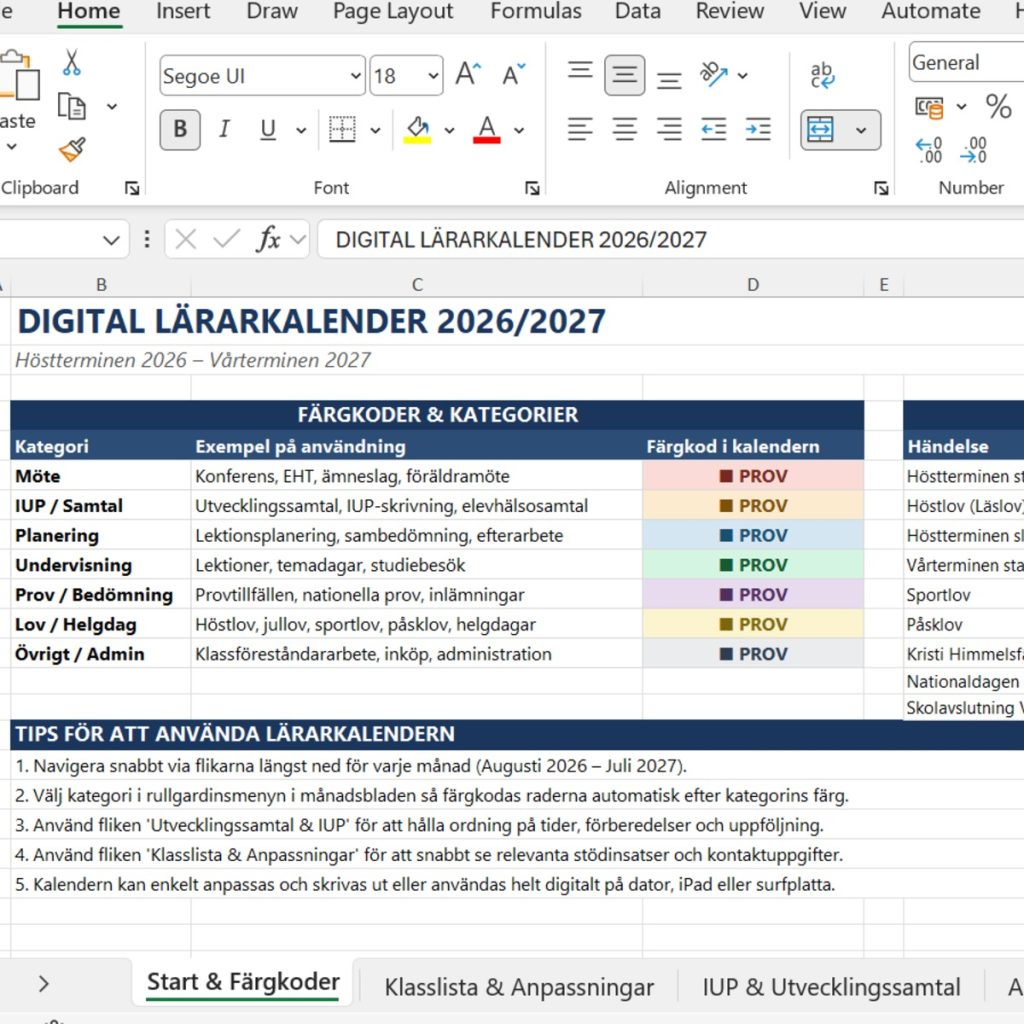Switch to the Formulas tab

(x=536, y=11)
